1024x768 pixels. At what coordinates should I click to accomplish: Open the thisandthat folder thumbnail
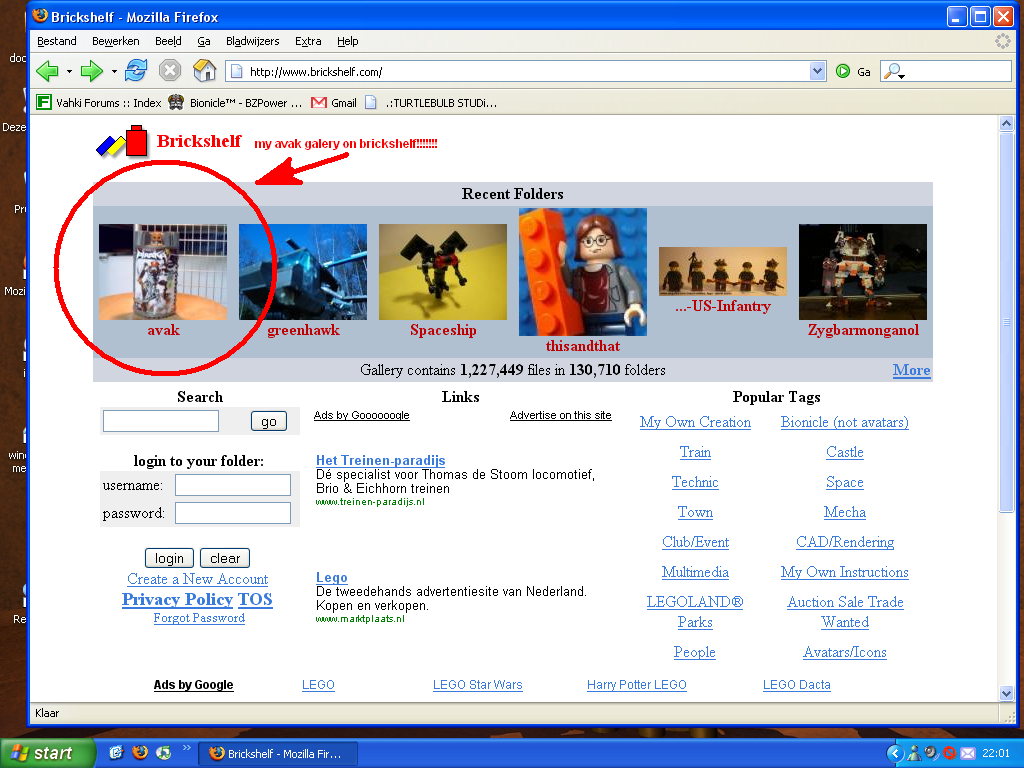[x=583, y=272]
